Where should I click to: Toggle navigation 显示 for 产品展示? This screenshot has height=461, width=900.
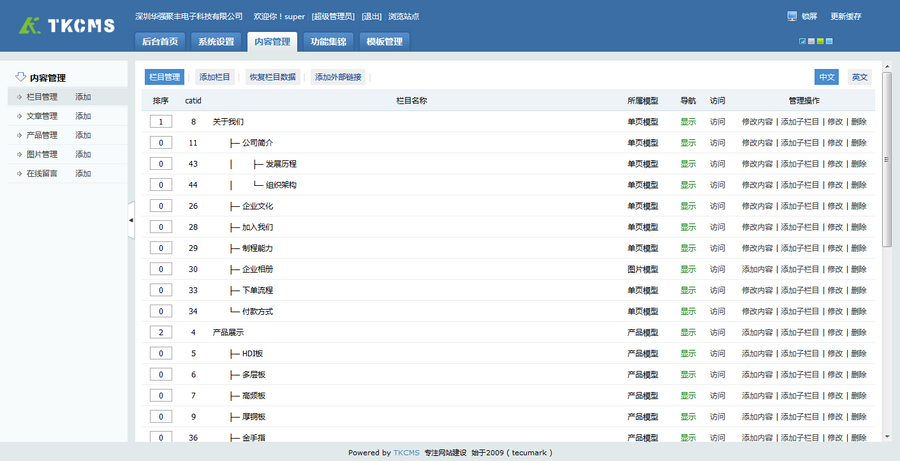click(688, 332)
